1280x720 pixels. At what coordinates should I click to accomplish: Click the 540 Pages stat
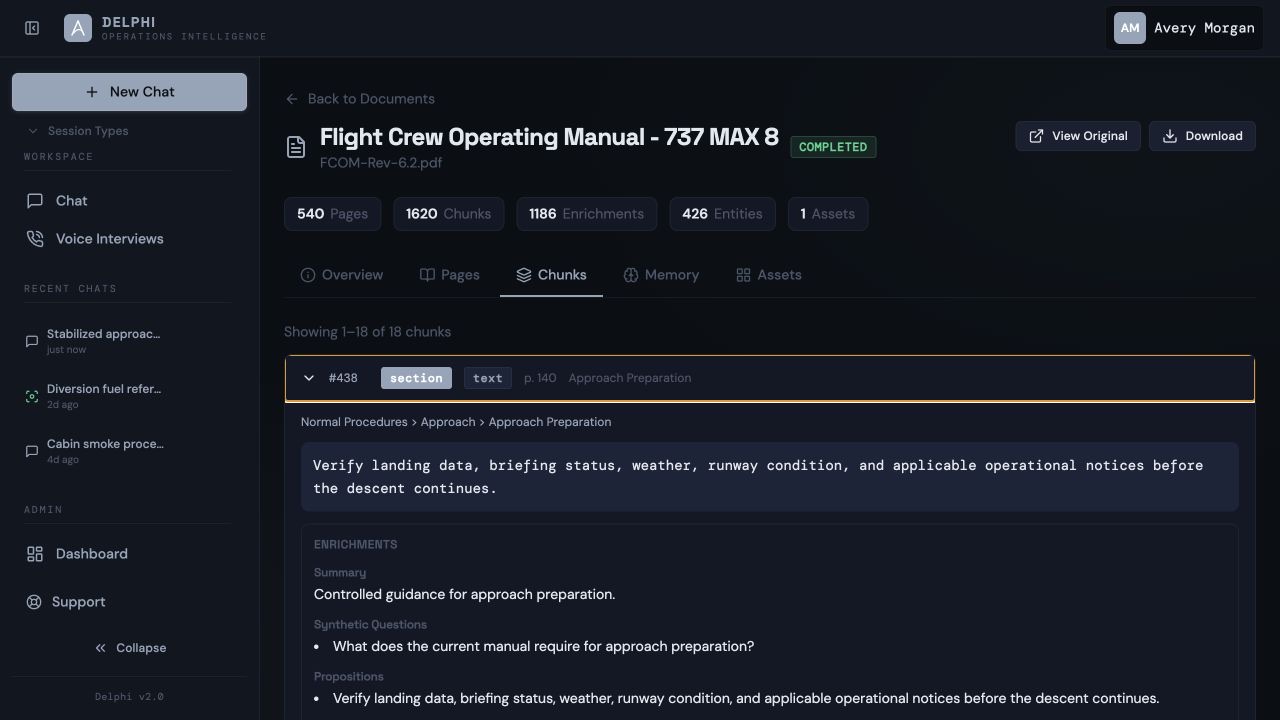pyautogui.click(x=332, y=214)
